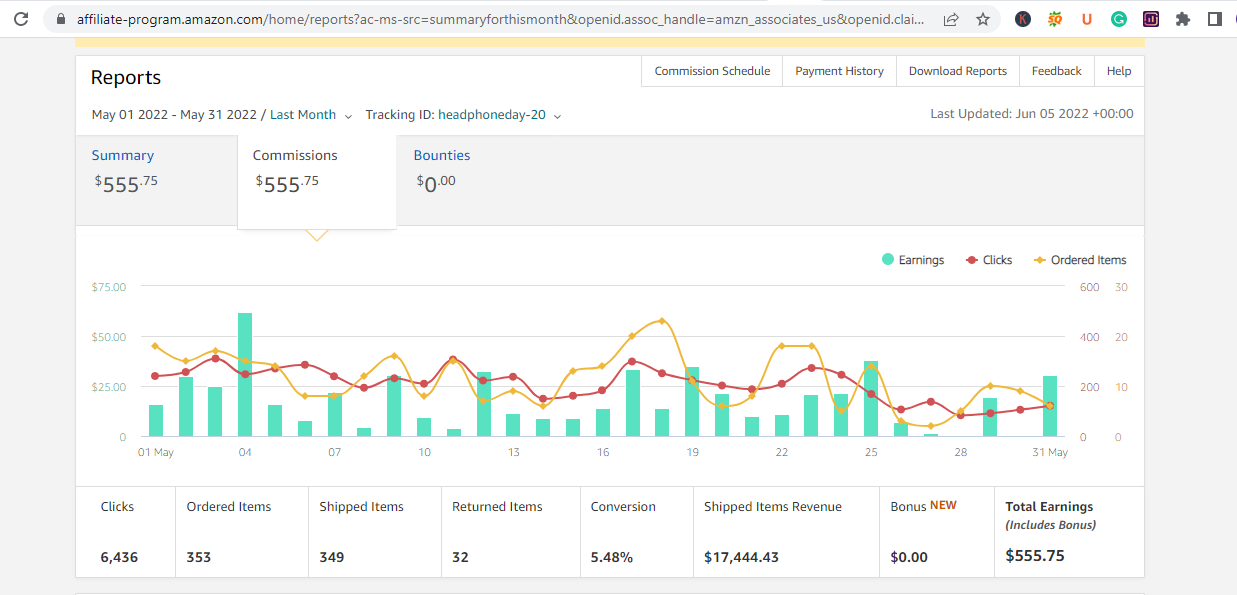Open the Extensions puzzle menu
This screenshot has height=595, width=1237.
(x=1183, y=19)
